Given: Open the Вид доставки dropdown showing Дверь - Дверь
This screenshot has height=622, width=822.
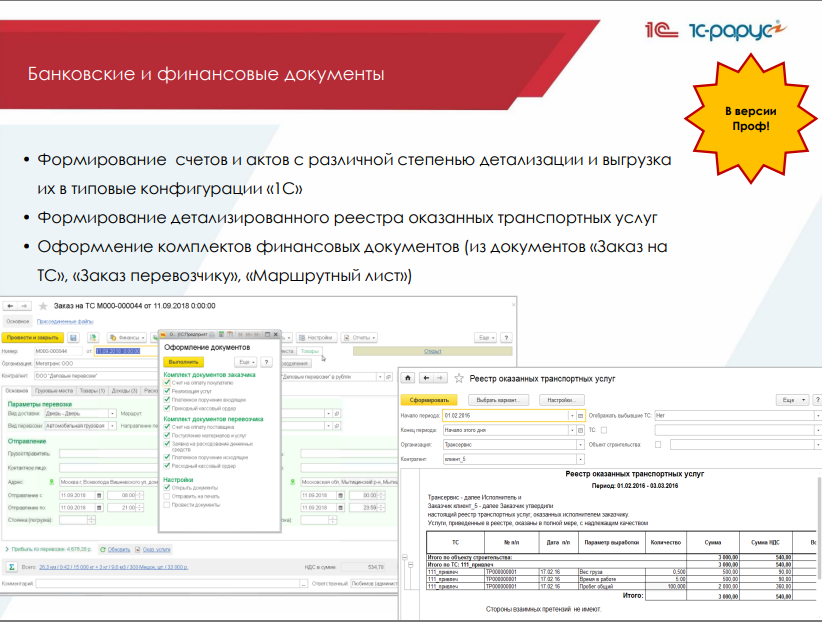Looking at the screenshot, I should coord(112,414).
